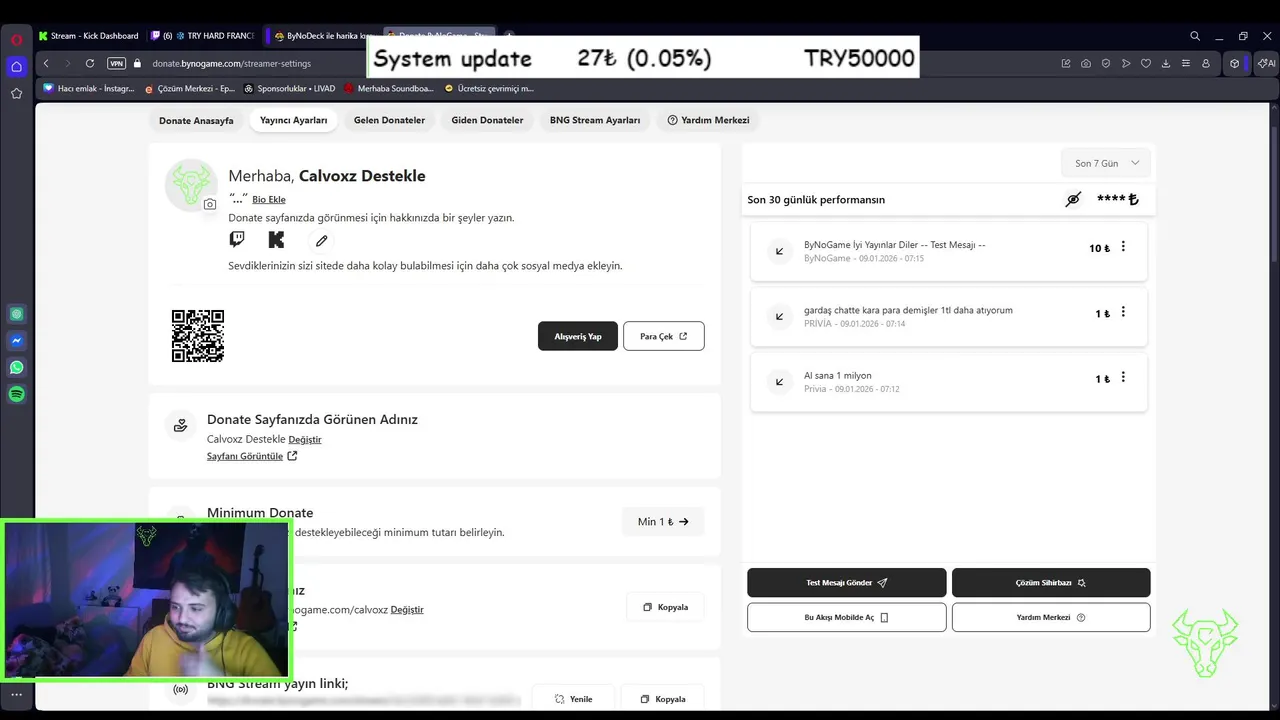Open the Merhaba Soundboard bookmark
Viewport: 1280px width, 720px height.
389,88
